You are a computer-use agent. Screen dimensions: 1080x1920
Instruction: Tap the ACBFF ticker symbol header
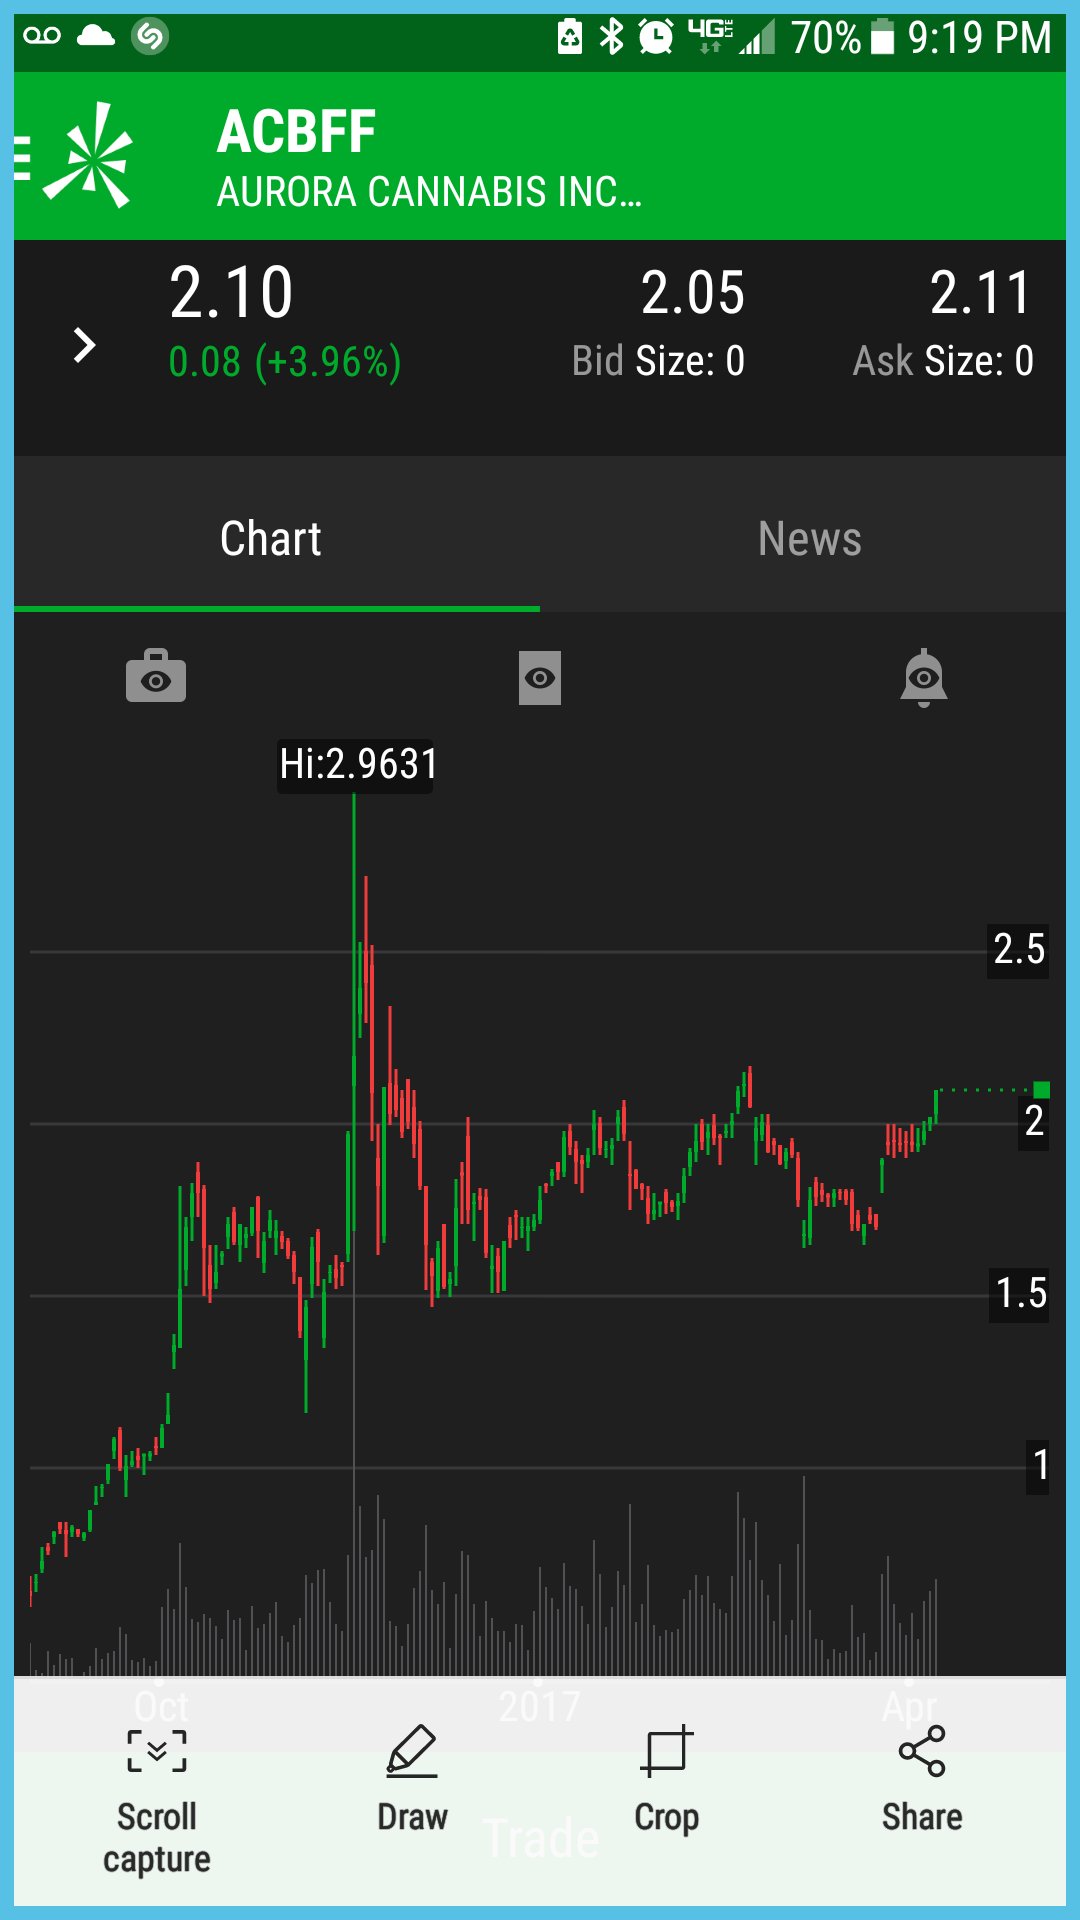tap(297, 132)
